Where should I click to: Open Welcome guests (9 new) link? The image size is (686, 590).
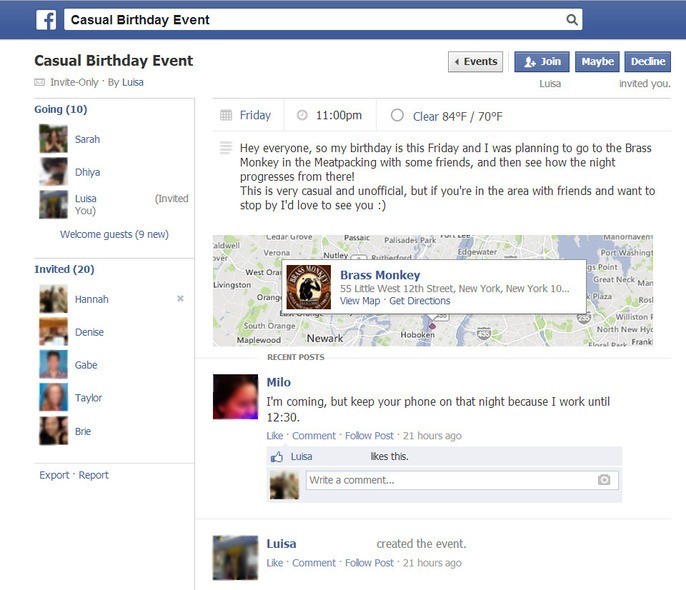[x=114, y=234]
